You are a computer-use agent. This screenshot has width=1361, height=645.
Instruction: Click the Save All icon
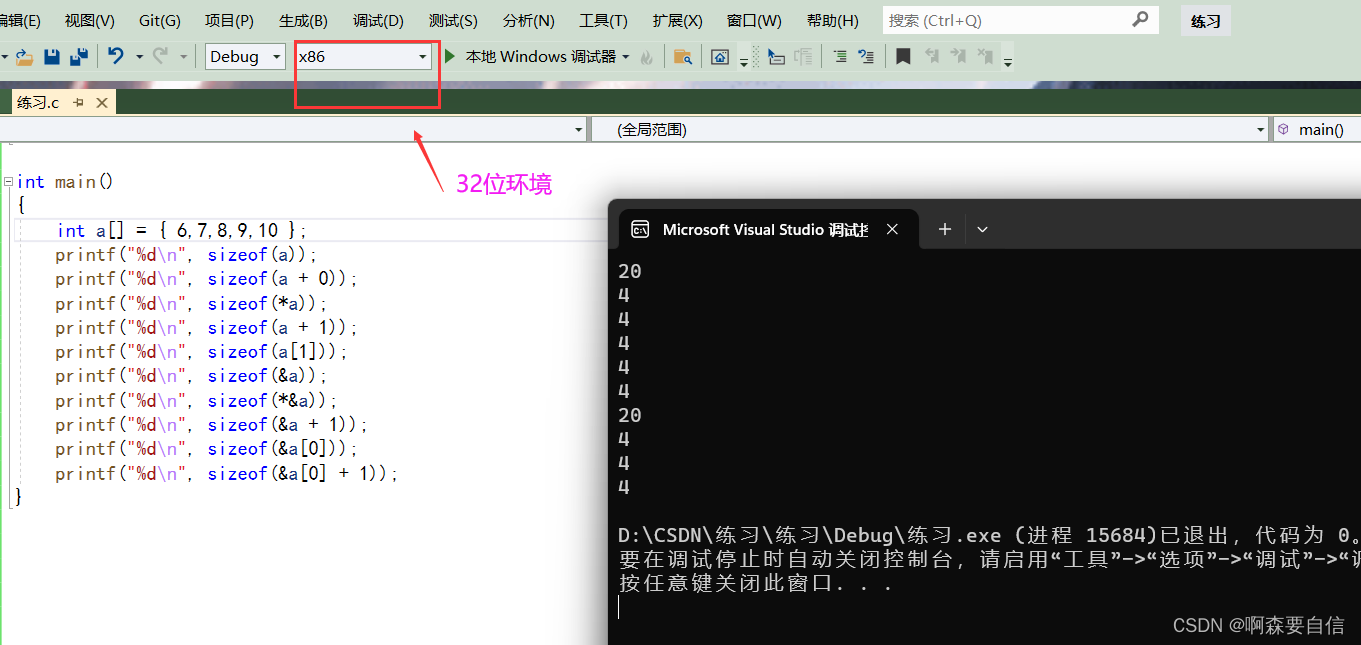point(78,57)
